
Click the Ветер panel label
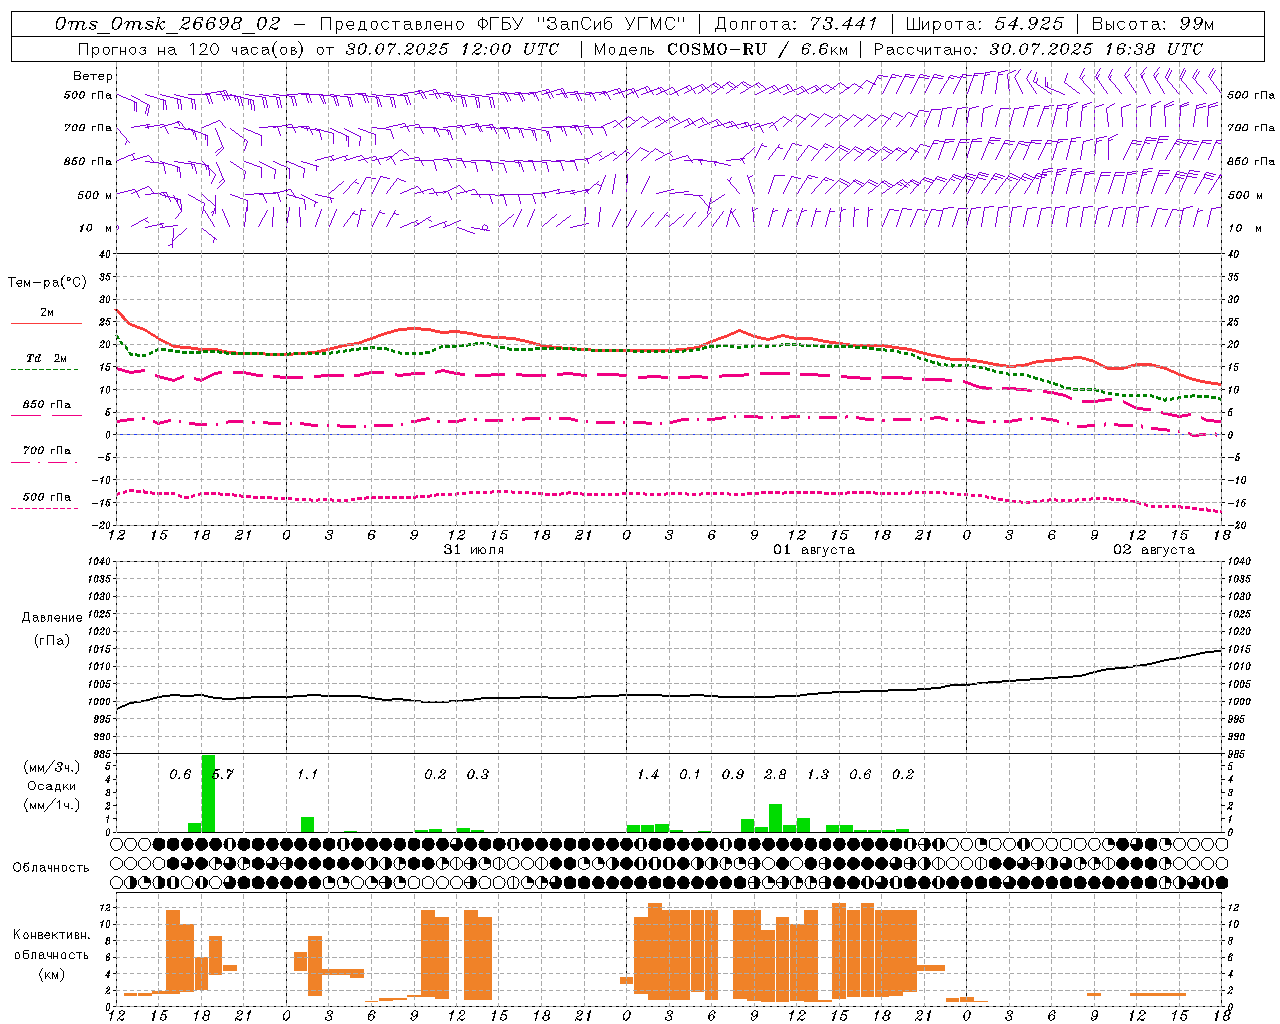[x=92, y=76]
